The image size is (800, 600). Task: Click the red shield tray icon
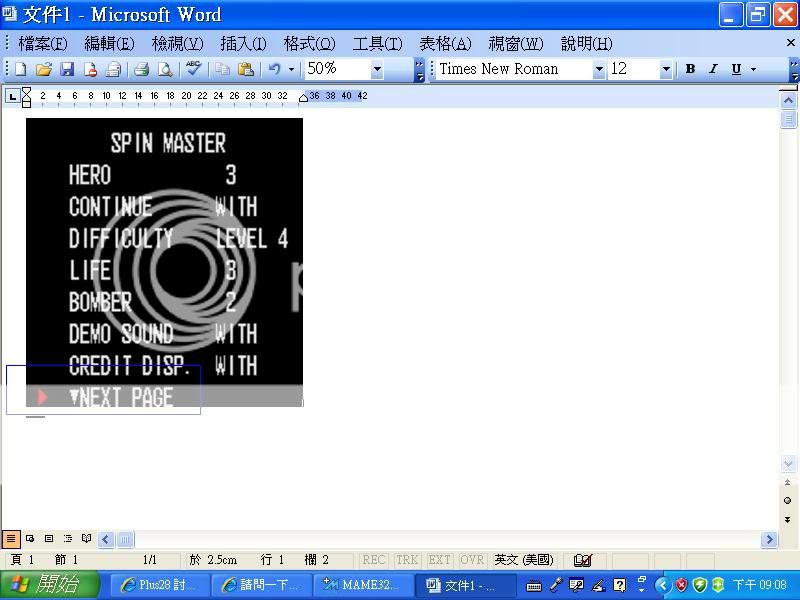coord(681,585)
